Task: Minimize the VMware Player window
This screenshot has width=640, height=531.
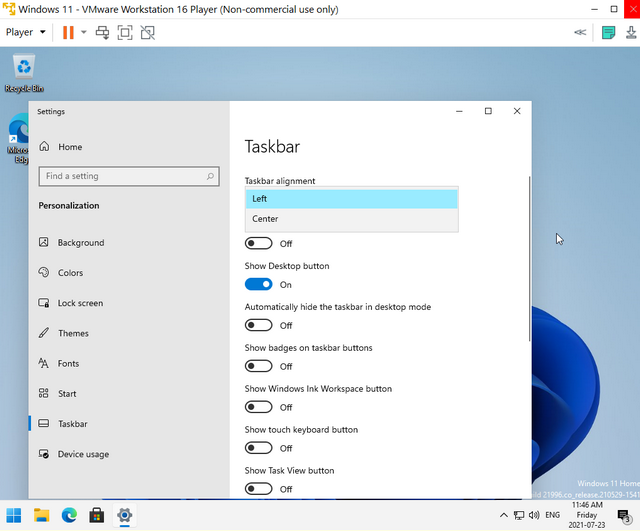Action: [595, 9]
